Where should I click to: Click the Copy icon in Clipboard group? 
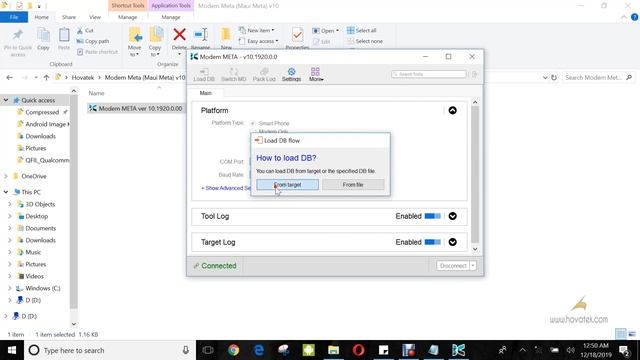point(43,35)
